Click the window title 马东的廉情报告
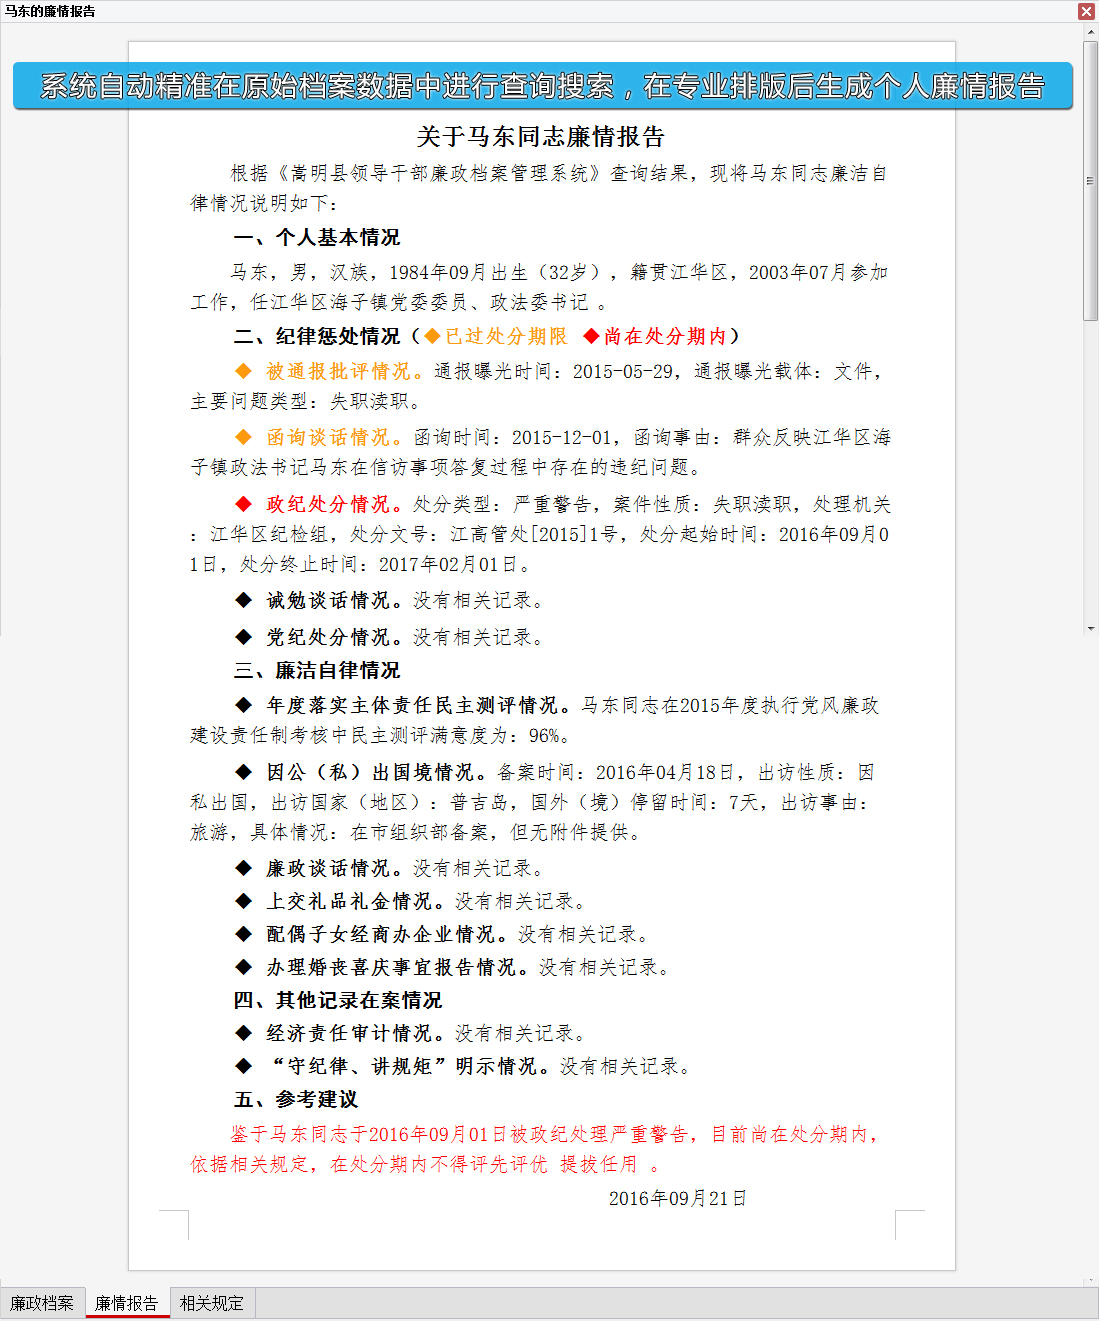This screenshot has height=1321, width=1099. tap(50, 11)
